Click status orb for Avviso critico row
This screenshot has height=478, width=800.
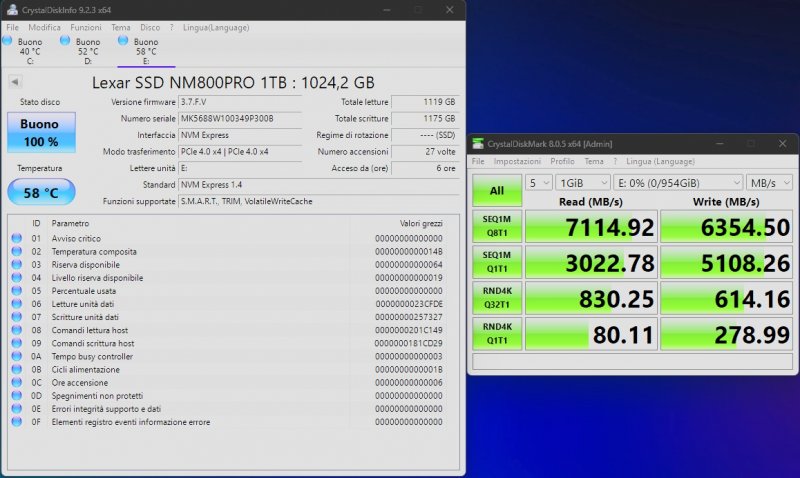(16, 238)
